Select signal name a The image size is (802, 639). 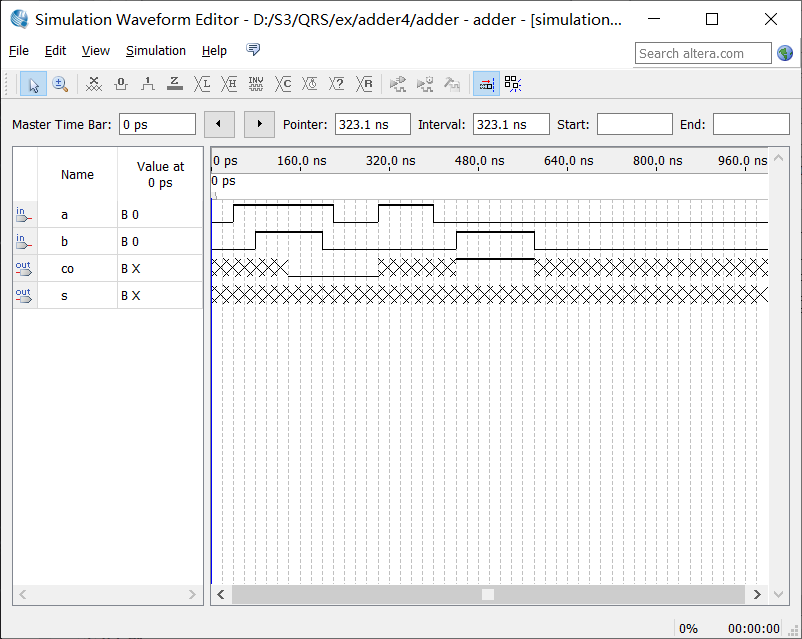[x=64, y=215]
